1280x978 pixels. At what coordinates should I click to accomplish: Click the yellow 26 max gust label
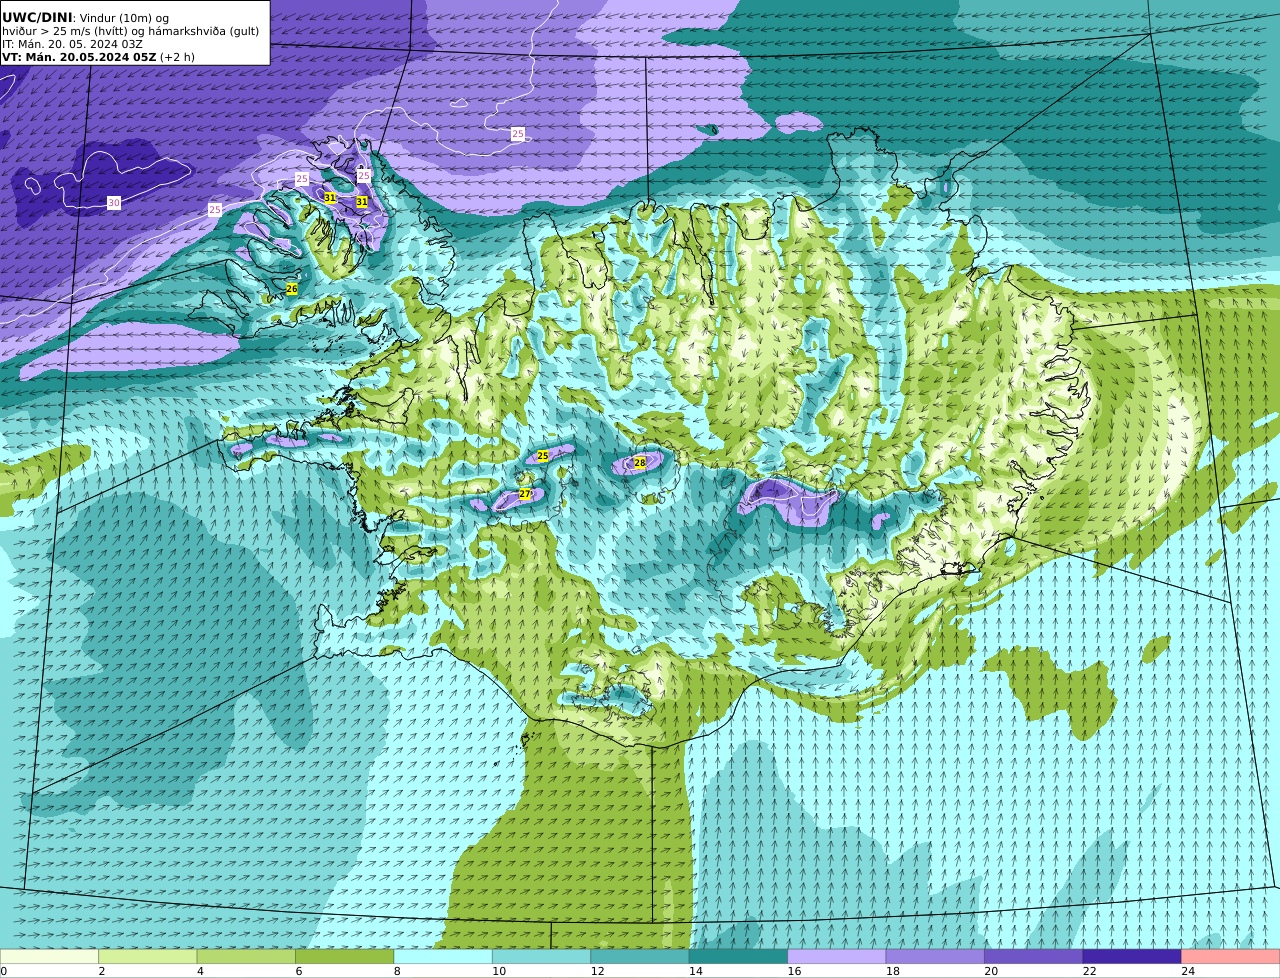tap(292, 289)
